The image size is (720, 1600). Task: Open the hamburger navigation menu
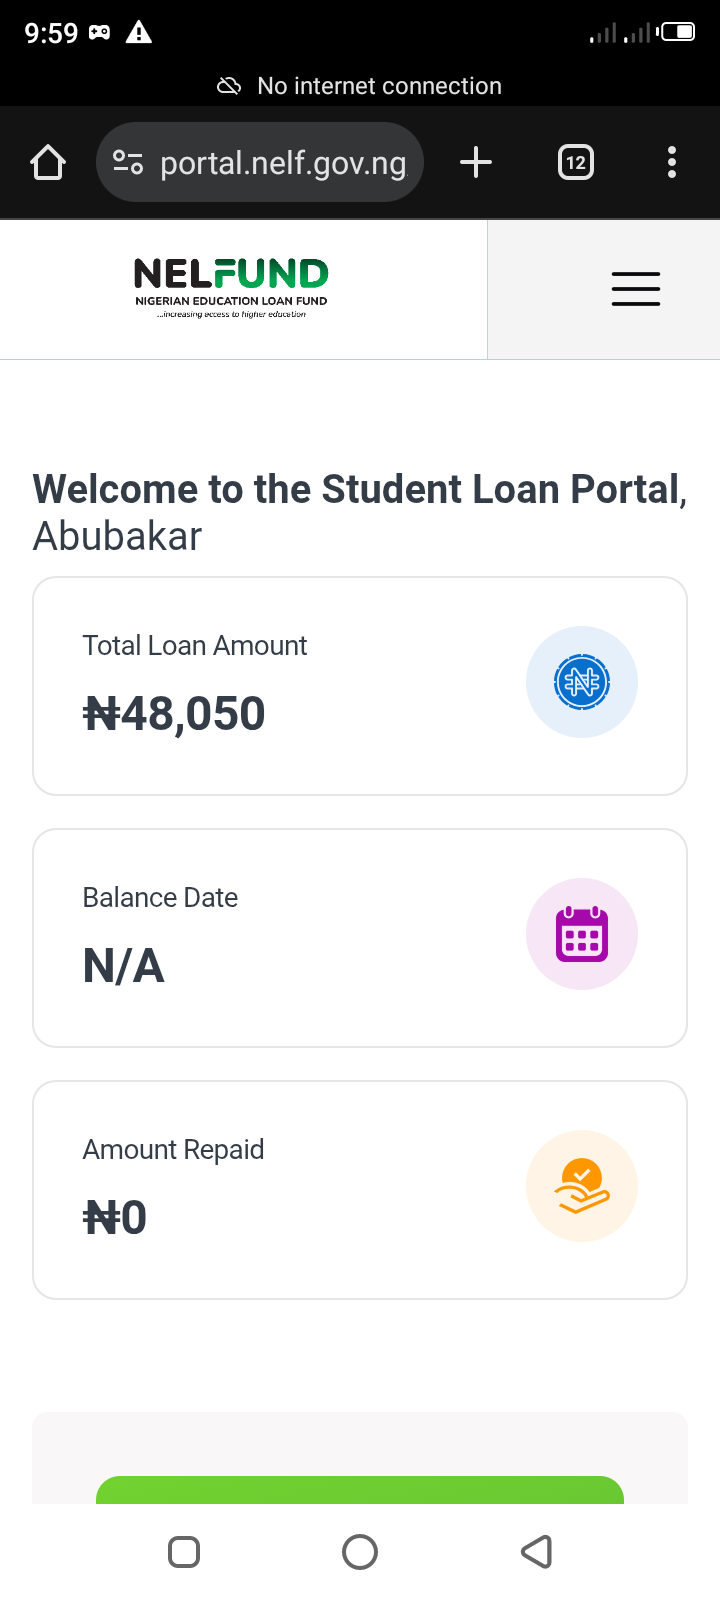636,289
